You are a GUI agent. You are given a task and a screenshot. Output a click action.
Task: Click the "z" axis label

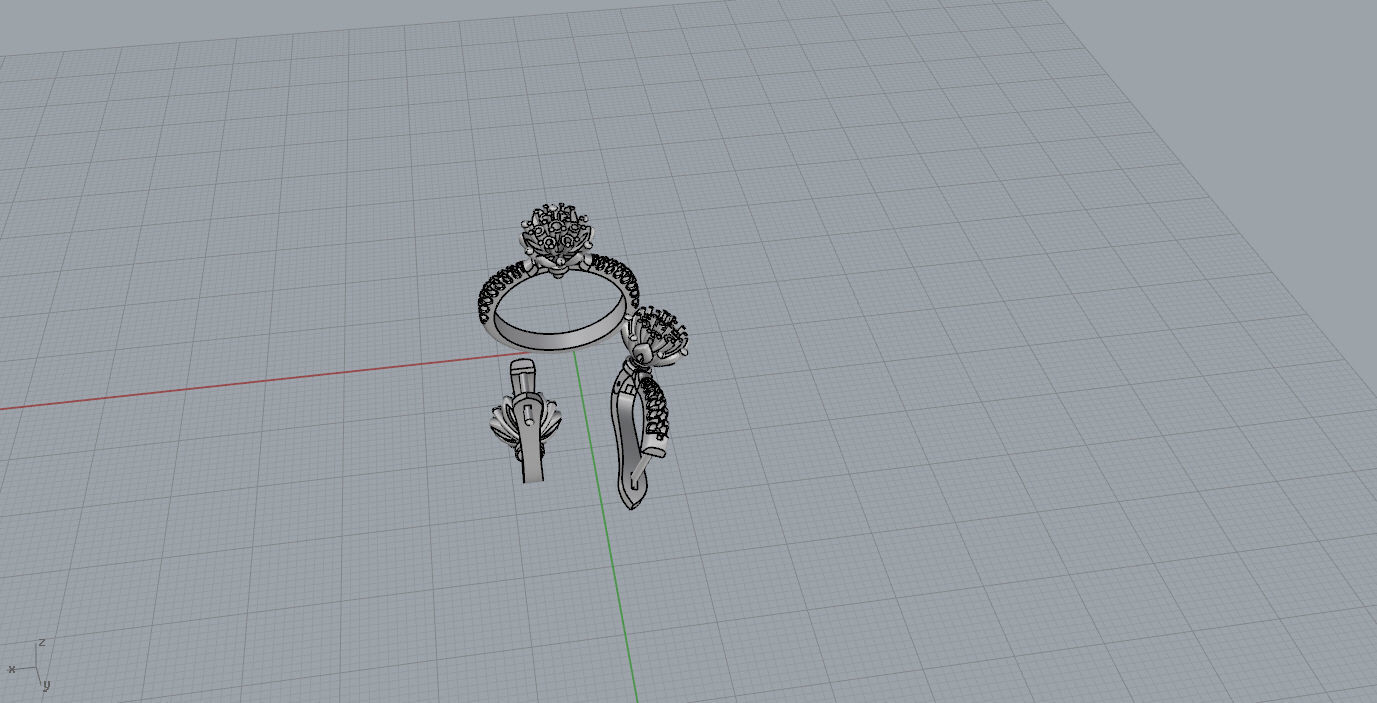tap(42, 641)
